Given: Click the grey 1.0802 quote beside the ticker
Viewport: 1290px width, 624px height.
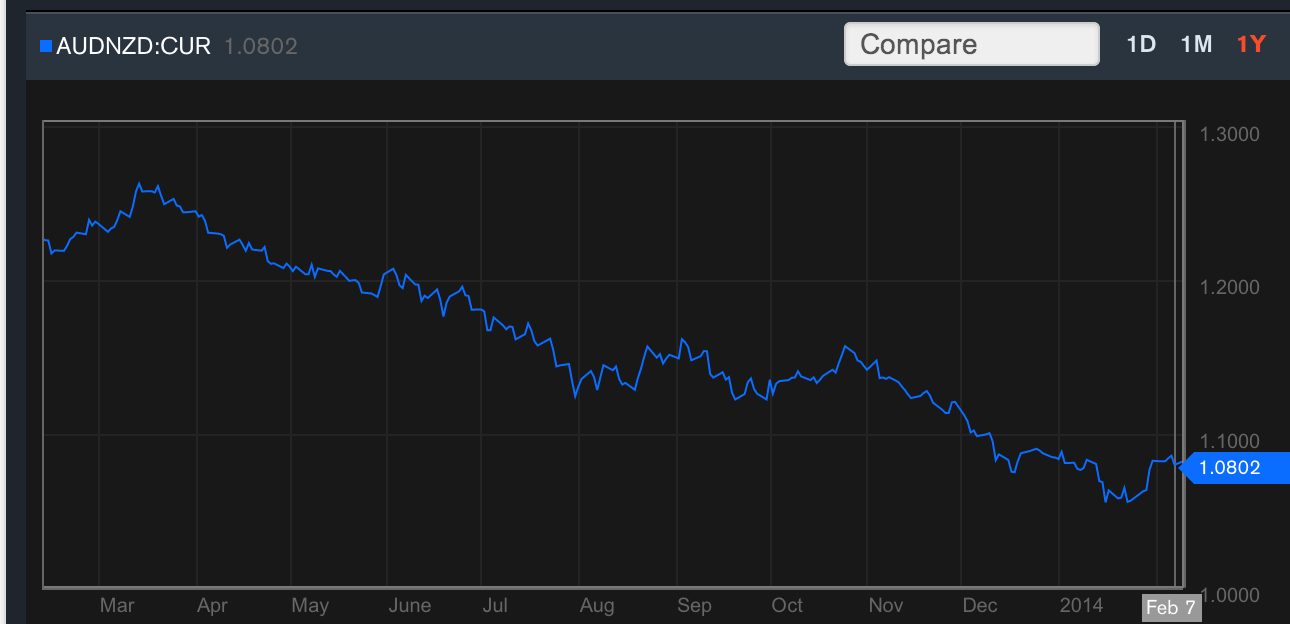Looking at the screenshot, I should click(260, 46).
